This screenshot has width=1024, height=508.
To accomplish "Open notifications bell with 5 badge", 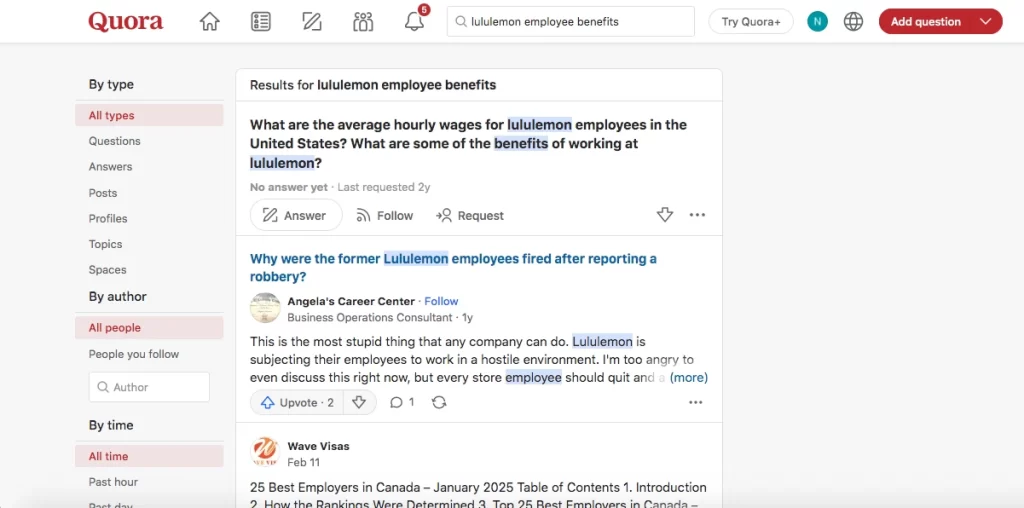I will 414,22.
